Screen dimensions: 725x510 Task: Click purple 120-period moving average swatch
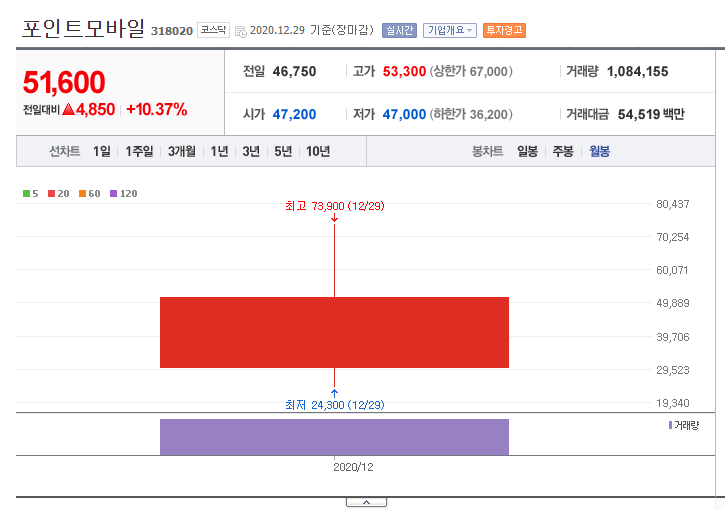(113, 193)
